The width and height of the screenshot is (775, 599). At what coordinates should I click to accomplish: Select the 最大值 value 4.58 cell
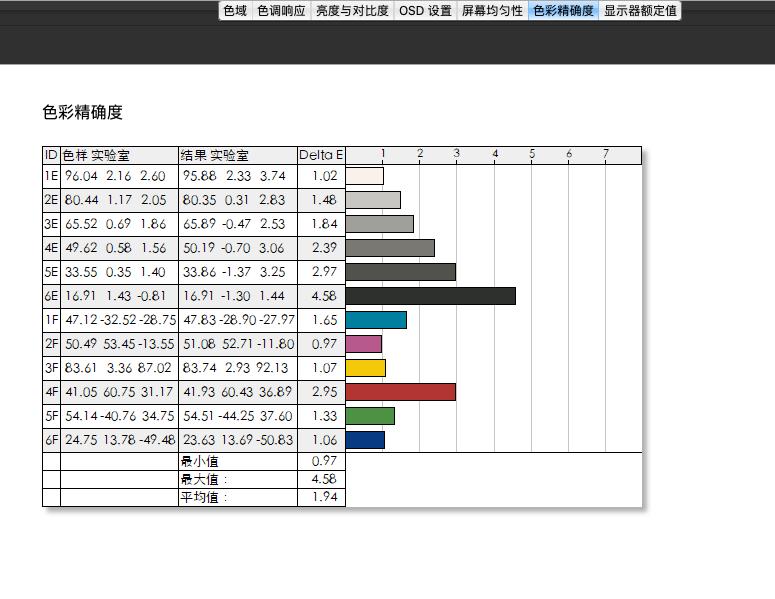click(321, 479)
